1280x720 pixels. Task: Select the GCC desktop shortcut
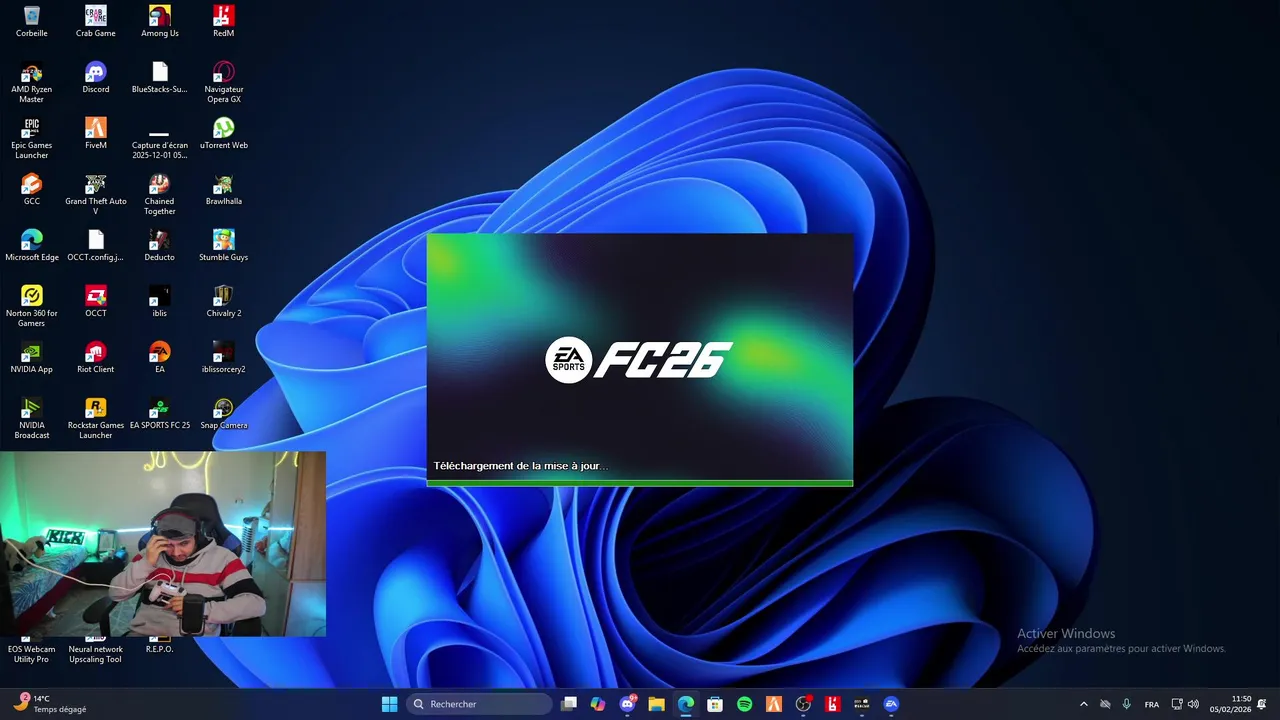[31, 190]
